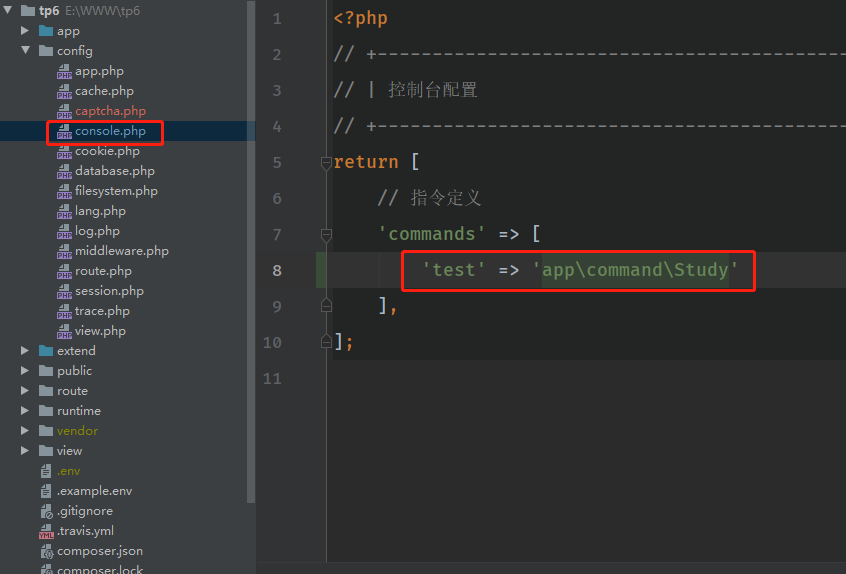Select captcha.php in the project tree
This screenshot has height=574, width=846.
point(110,111)
